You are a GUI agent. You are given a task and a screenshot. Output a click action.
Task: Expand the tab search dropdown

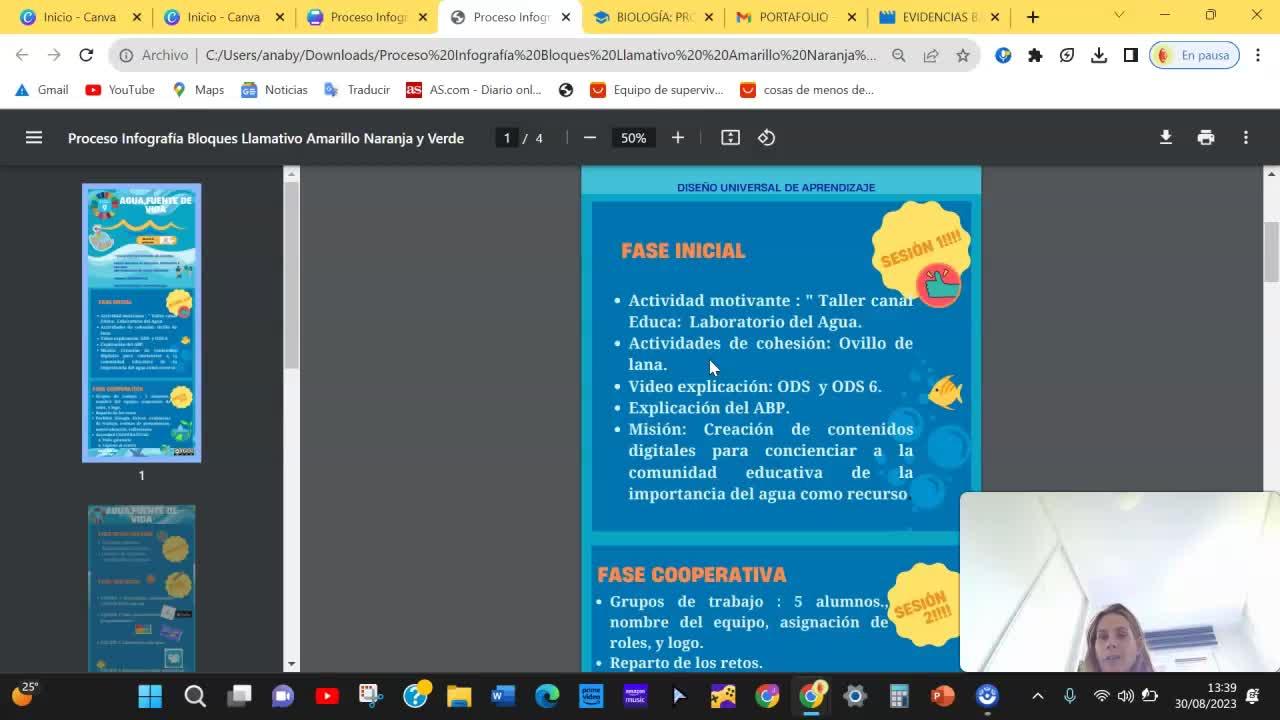click(1119, 15)
